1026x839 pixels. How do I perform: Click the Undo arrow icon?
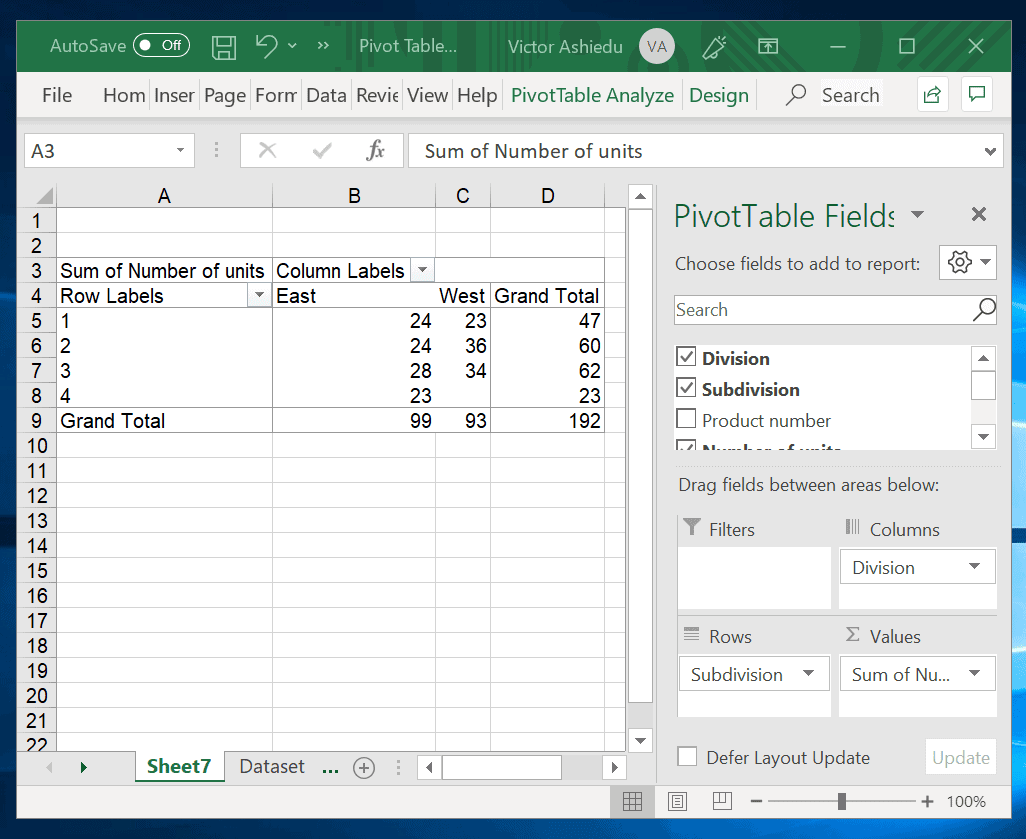click(266, 46)
